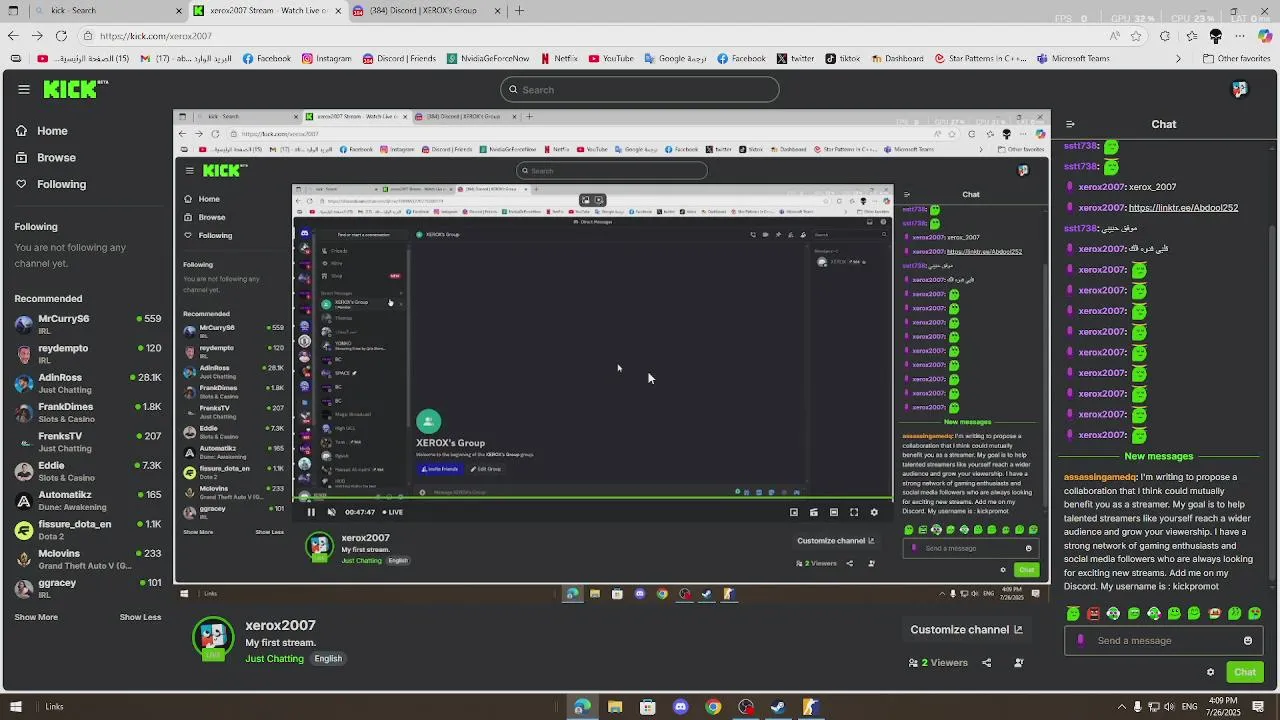1280x720 pixels.
Task: Open tiktok bookmark
Action: coord(843,59)
